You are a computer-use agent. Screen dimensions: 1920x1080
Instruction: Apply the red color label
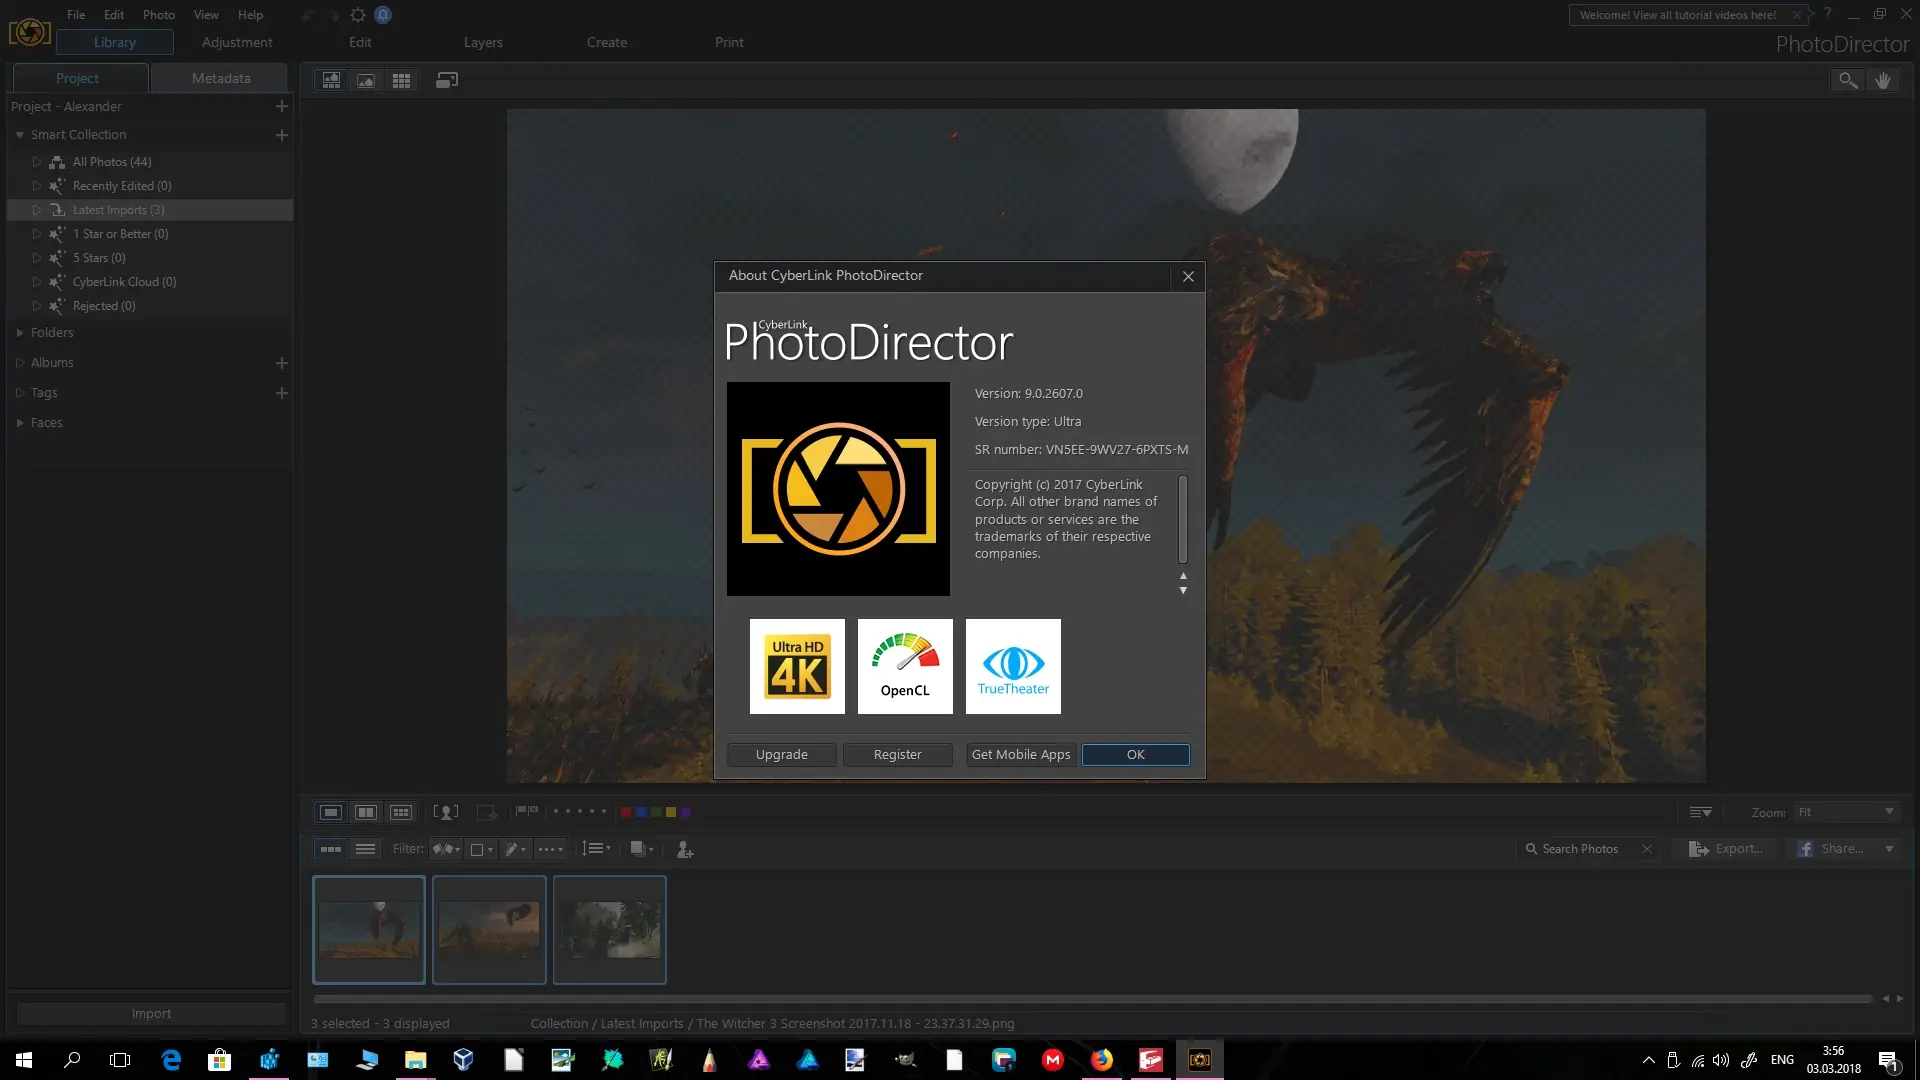tap(626, 812)
